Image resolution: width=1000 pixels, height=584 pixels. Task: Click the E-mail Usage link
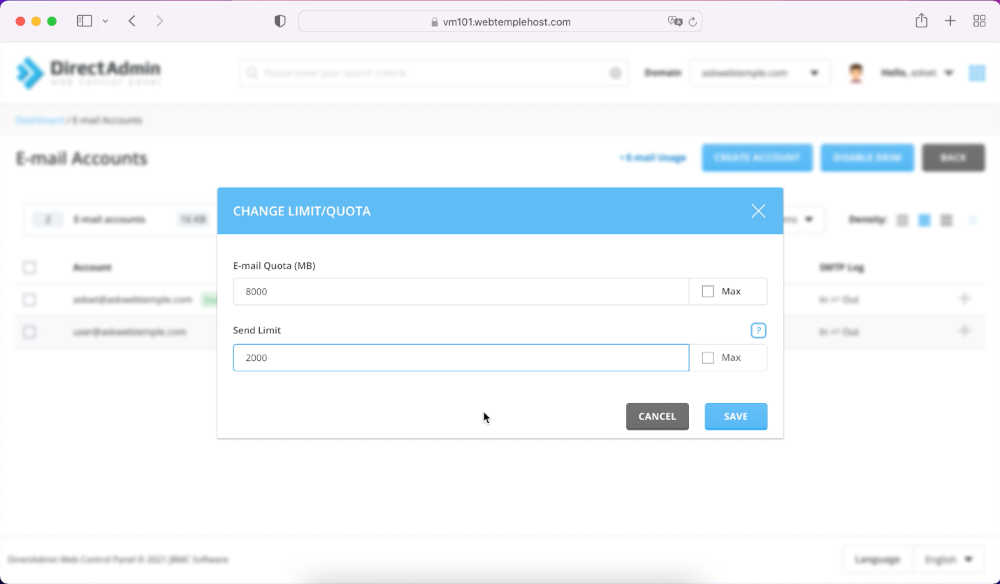pyautogui.click(x=652, y=157)
